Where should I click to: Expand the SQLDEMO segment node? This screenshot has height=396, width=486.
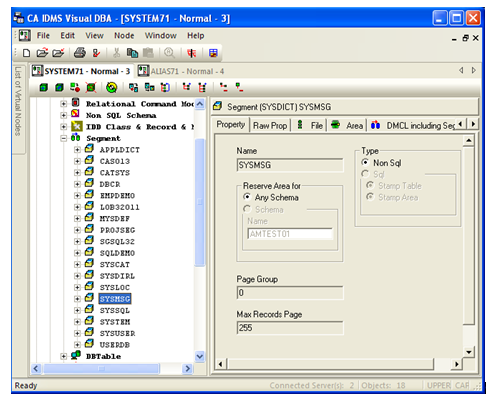tap(77, 253)
